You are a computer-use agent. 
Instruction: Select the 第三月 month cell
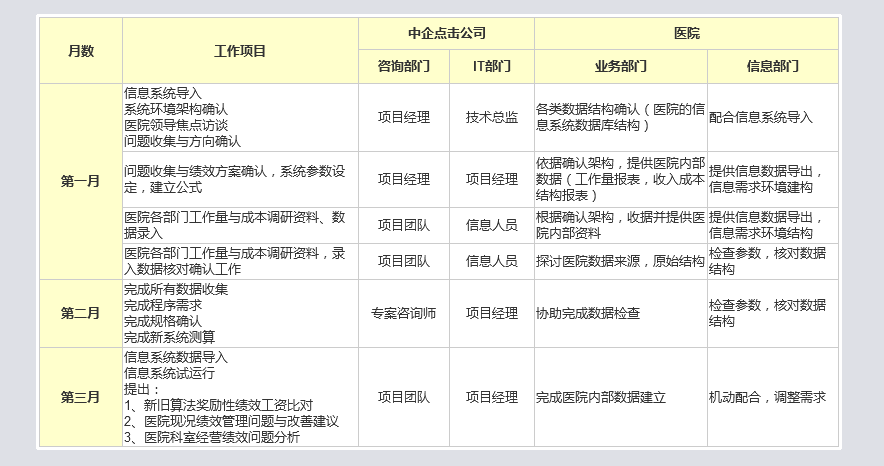[x=81, y=397]
